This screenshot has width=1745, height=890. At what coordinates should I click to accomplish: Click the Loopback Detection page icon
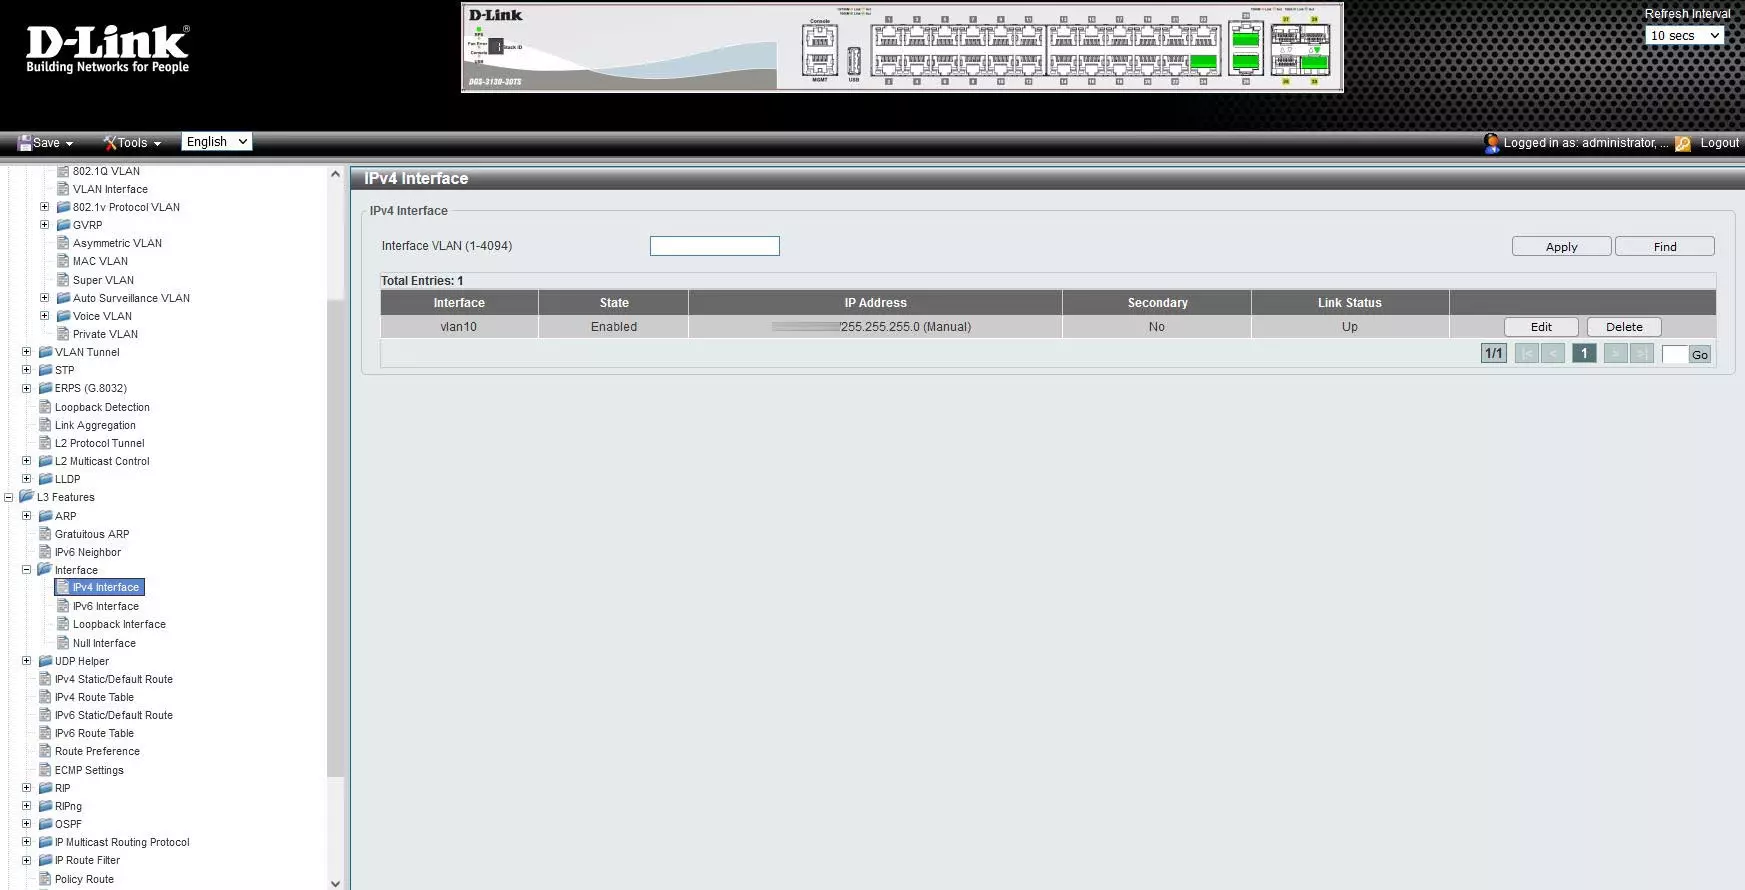click(x=45, y=407)
